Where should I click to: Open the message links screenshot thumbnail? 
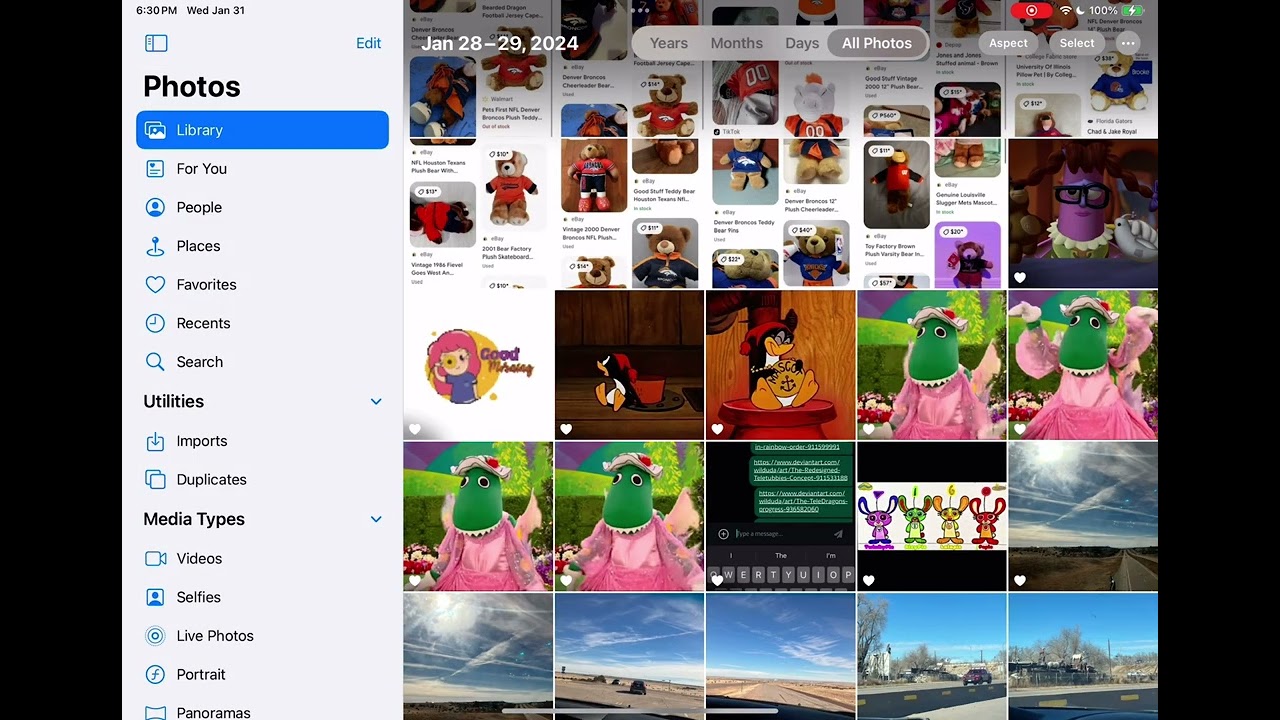[780, 516]
